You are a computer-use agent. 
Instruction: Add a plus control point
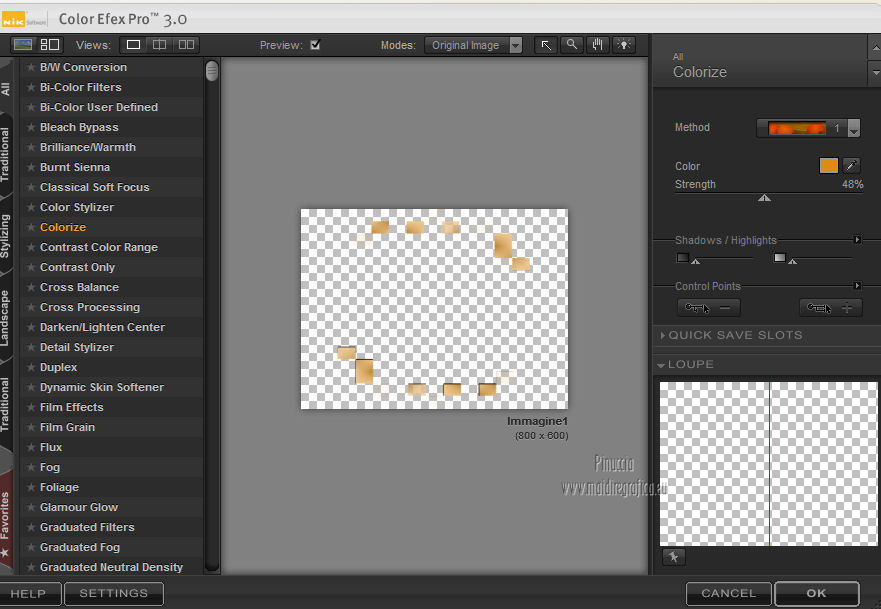click(830, 308)
